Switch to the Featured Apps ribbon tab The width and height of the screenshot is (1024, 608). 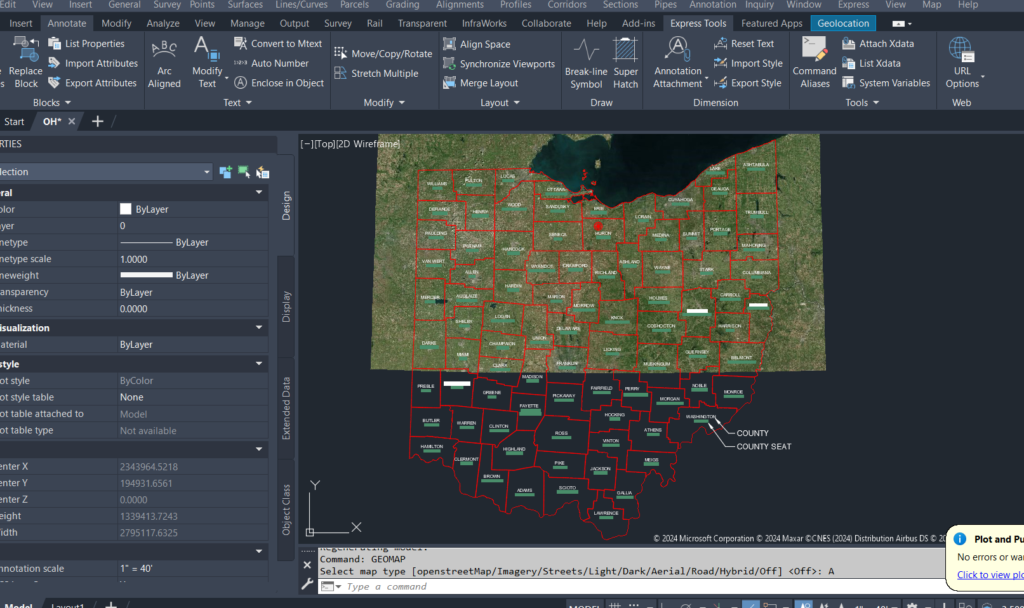(771, 22)
